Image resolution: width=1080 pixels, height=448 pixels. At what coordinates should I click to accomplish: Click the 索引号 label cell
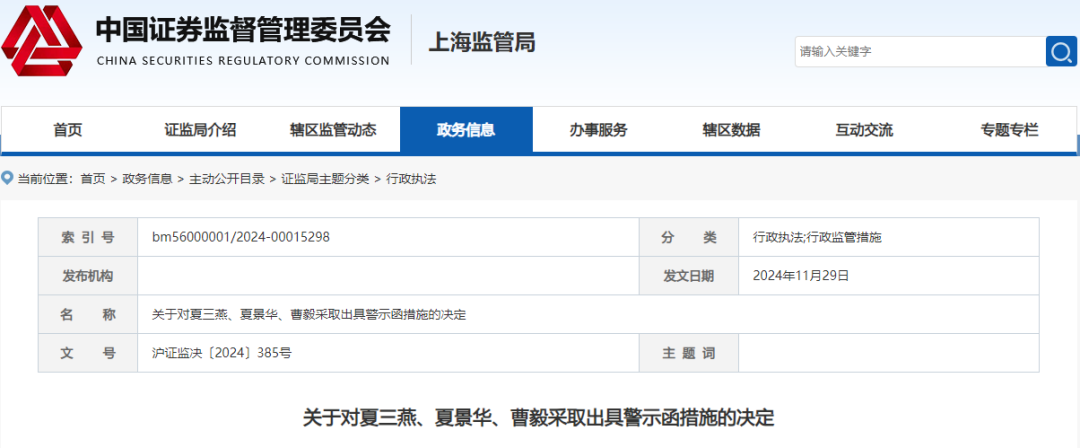tap(87, 238)
